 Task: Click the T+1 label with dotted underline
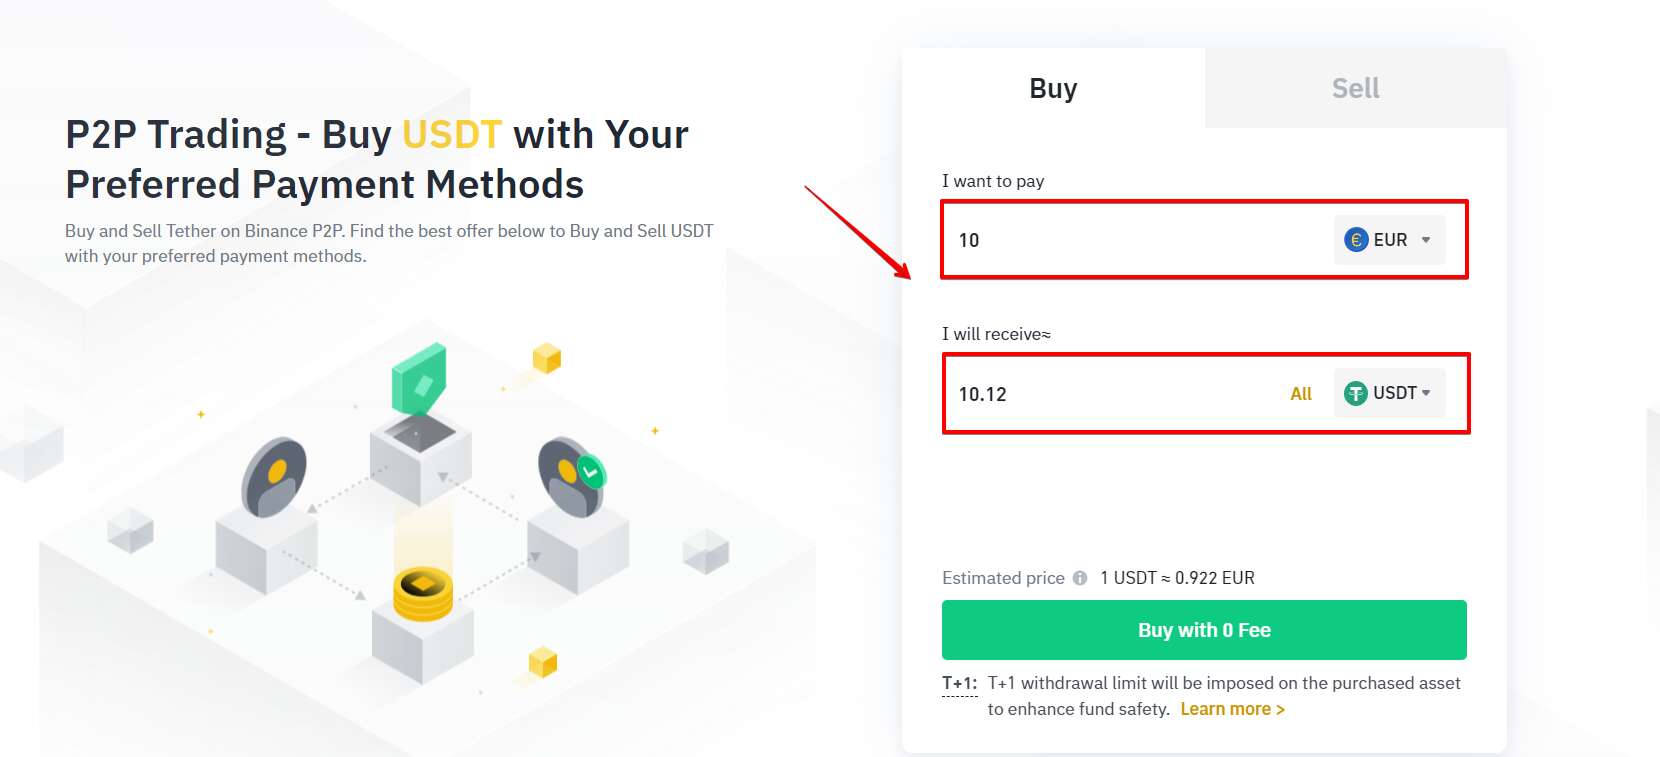[x=959, y=684]
